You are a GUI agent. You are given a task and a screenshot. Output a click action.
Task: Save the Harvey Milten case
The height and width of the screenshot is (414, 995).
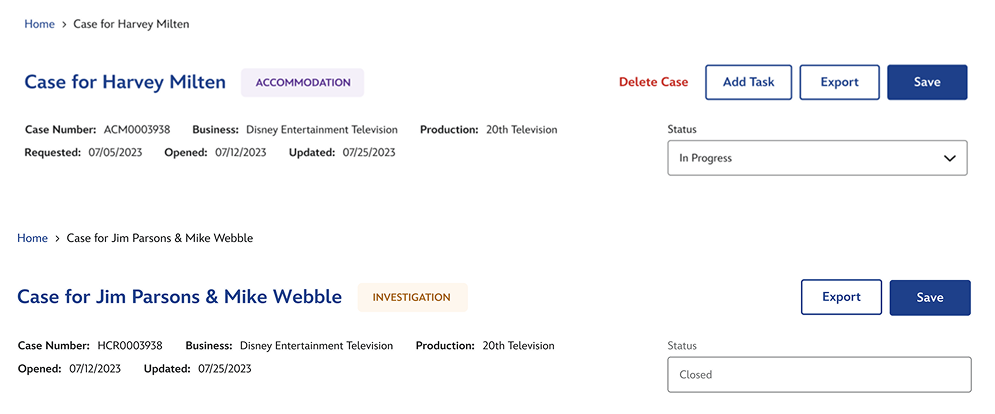(927, 82)
